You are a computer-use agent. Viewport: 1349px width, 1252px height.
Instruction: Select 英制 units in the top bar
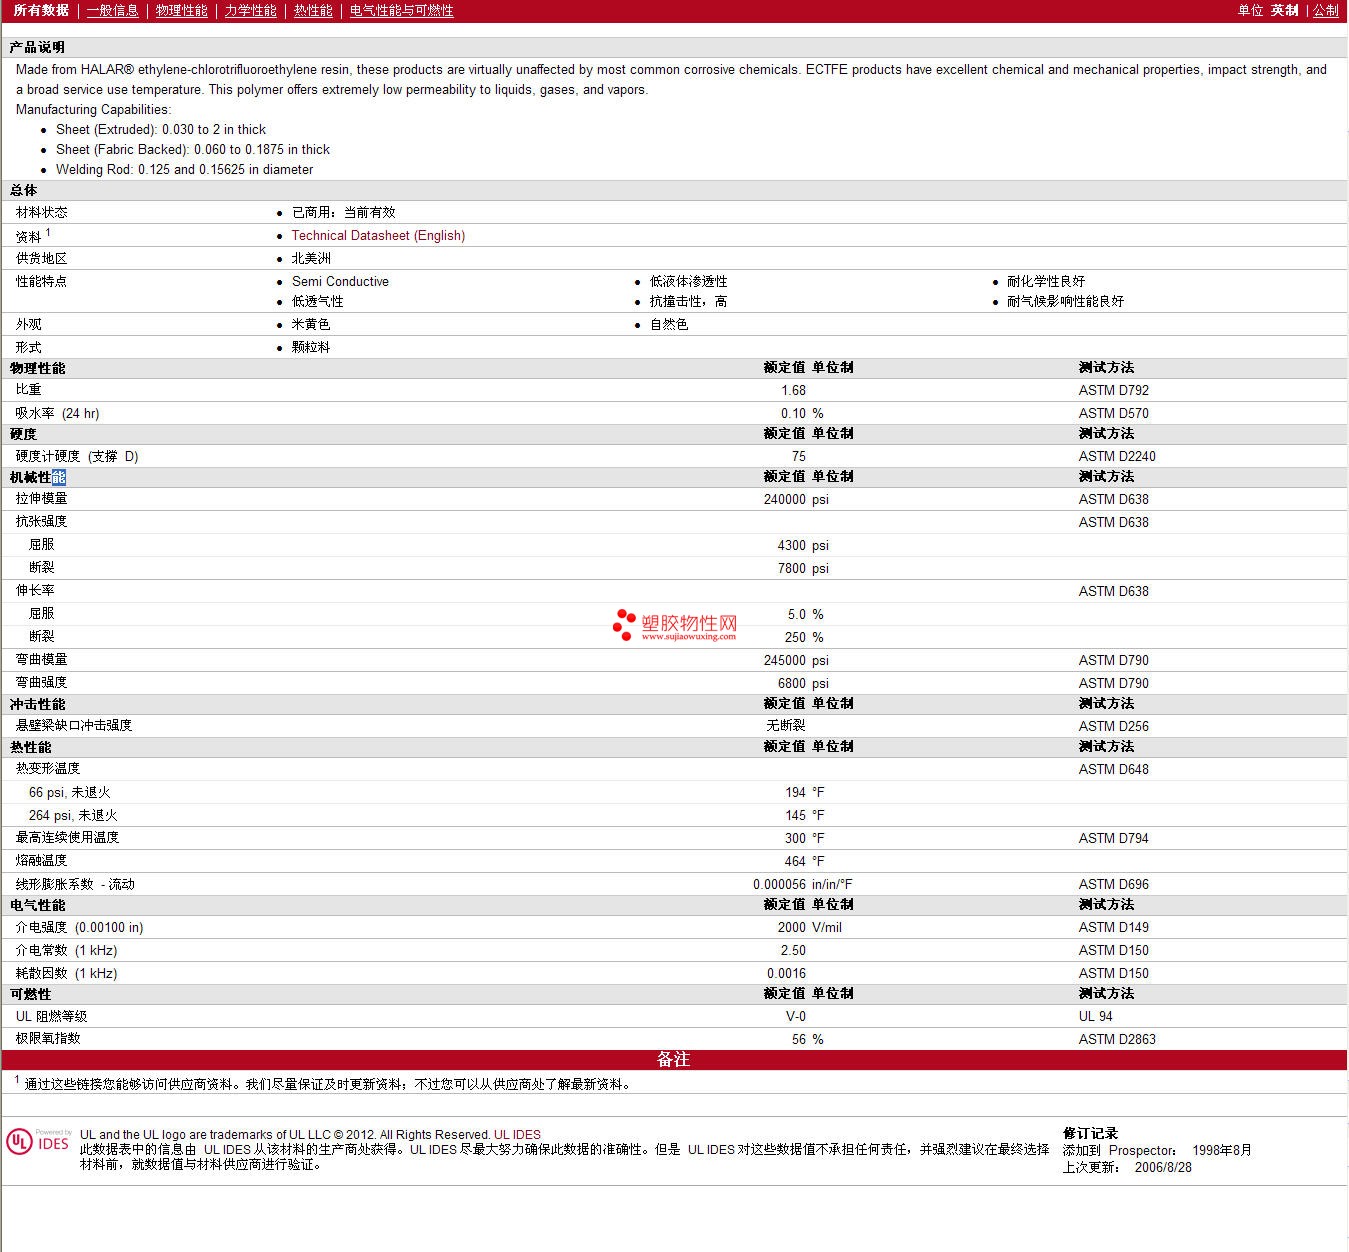tap(1285, 10)
